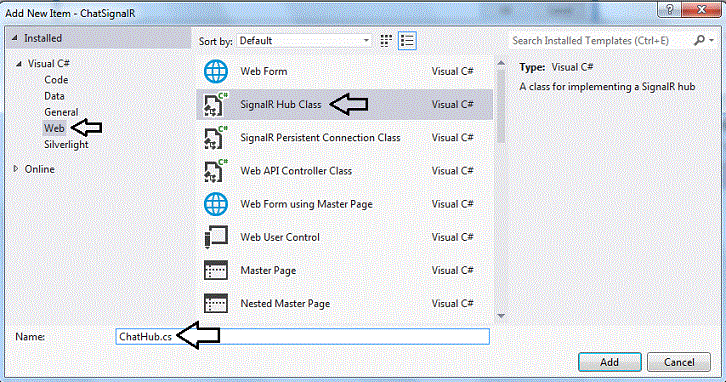Screen dimensions: 726x382
Task: Expand the Online templates node
Action: [x=16, y=169]
